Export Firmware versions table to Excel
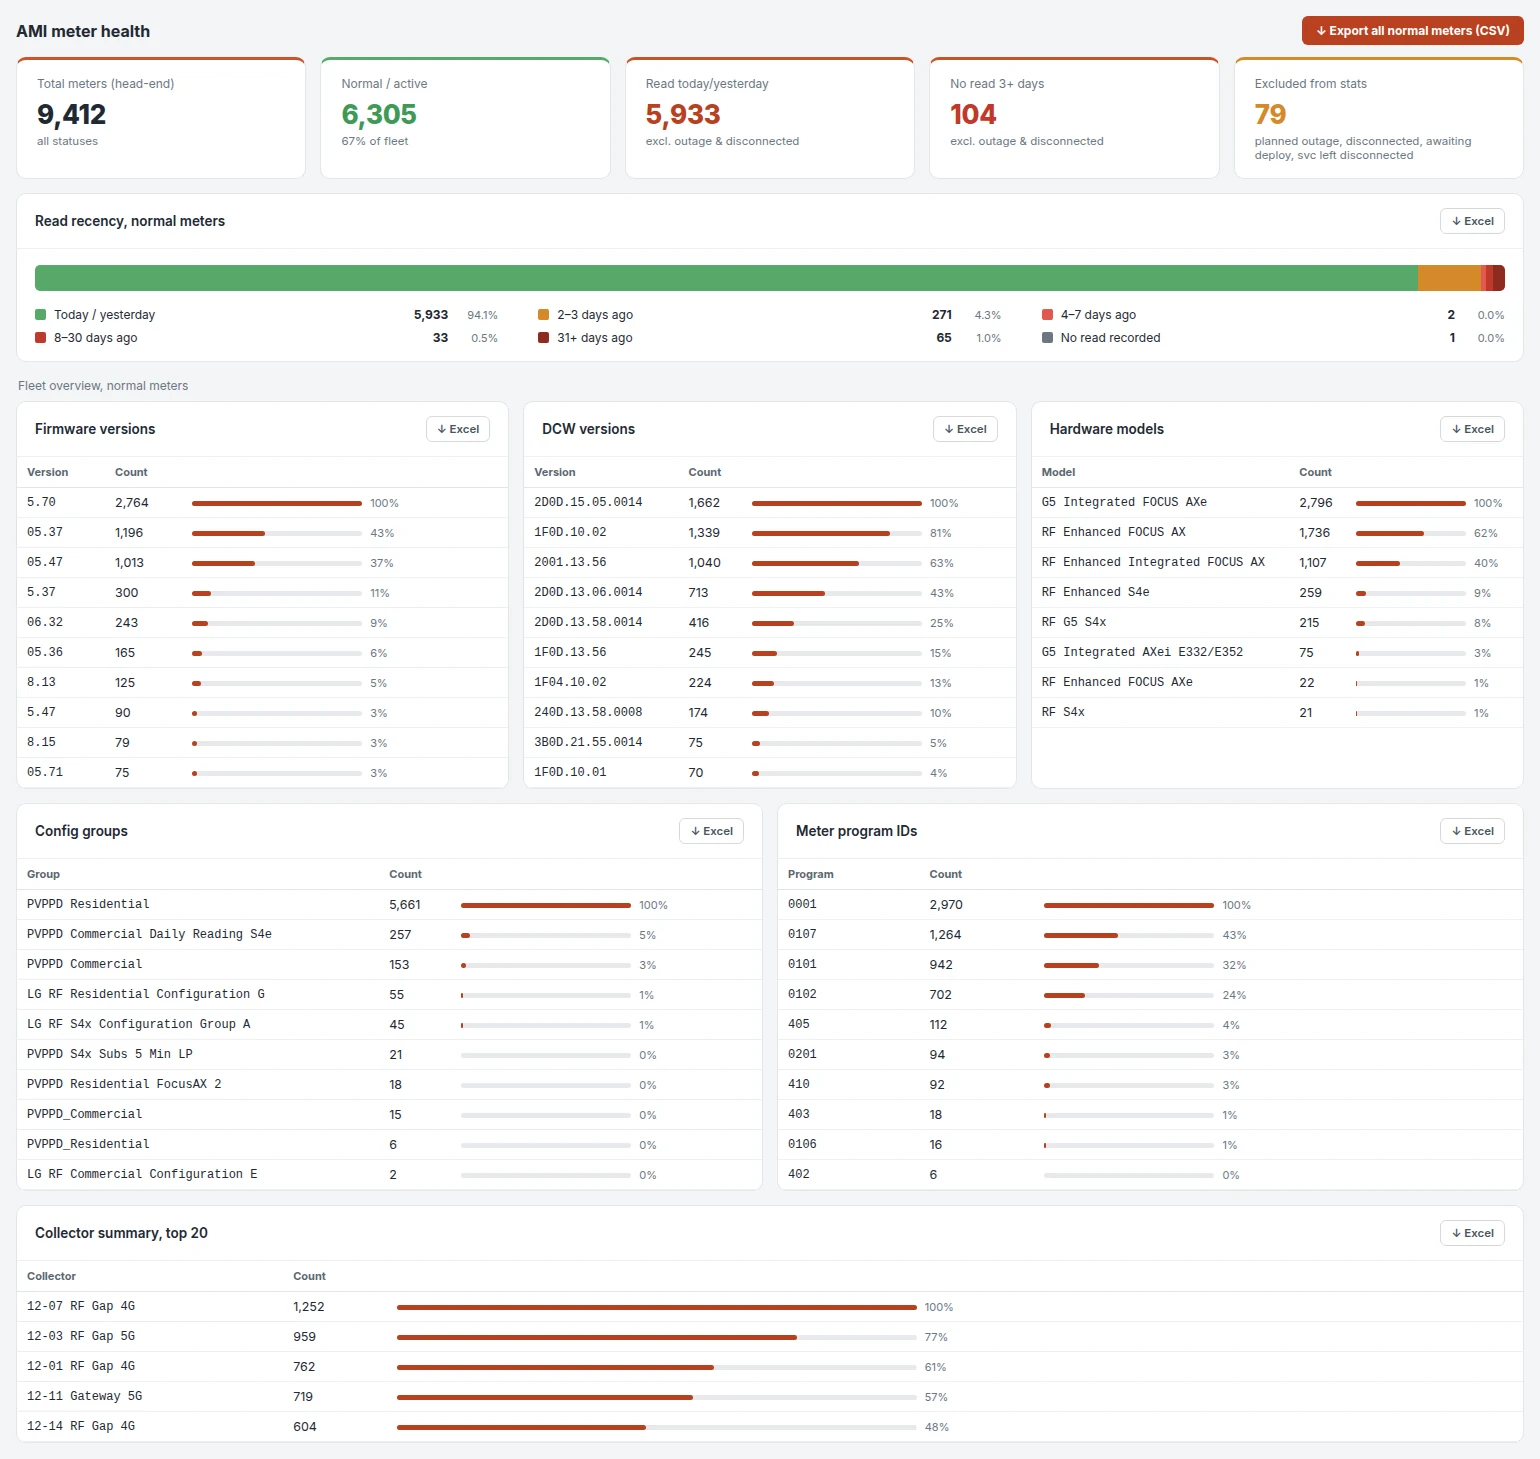Image resolution: width=1540 pixels, height=1459 pixels. [458, 429]
